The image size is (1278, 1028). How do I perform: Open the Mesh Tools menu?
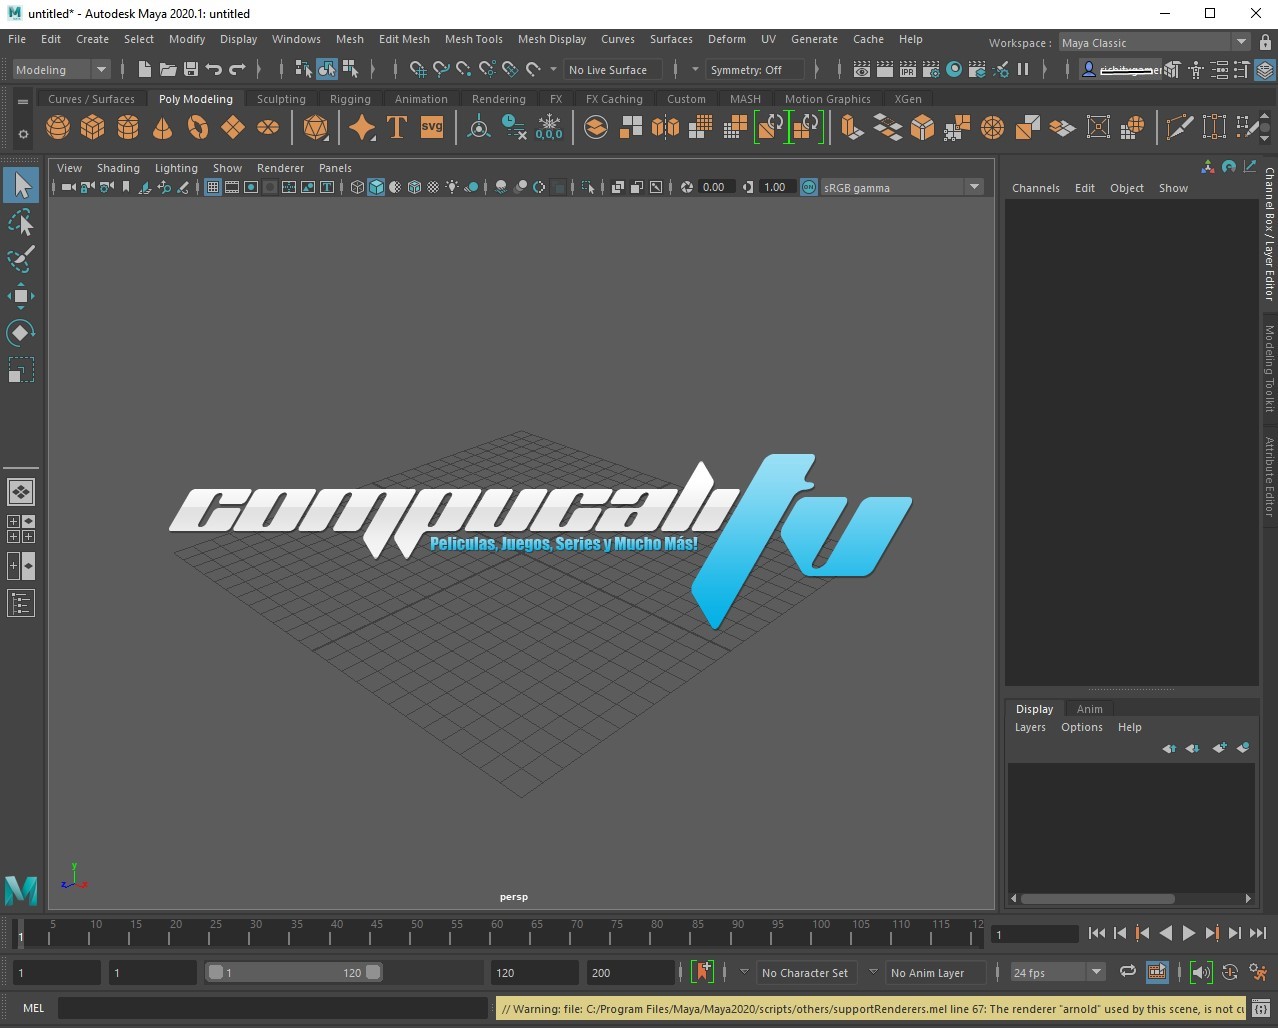coord(474,39)
